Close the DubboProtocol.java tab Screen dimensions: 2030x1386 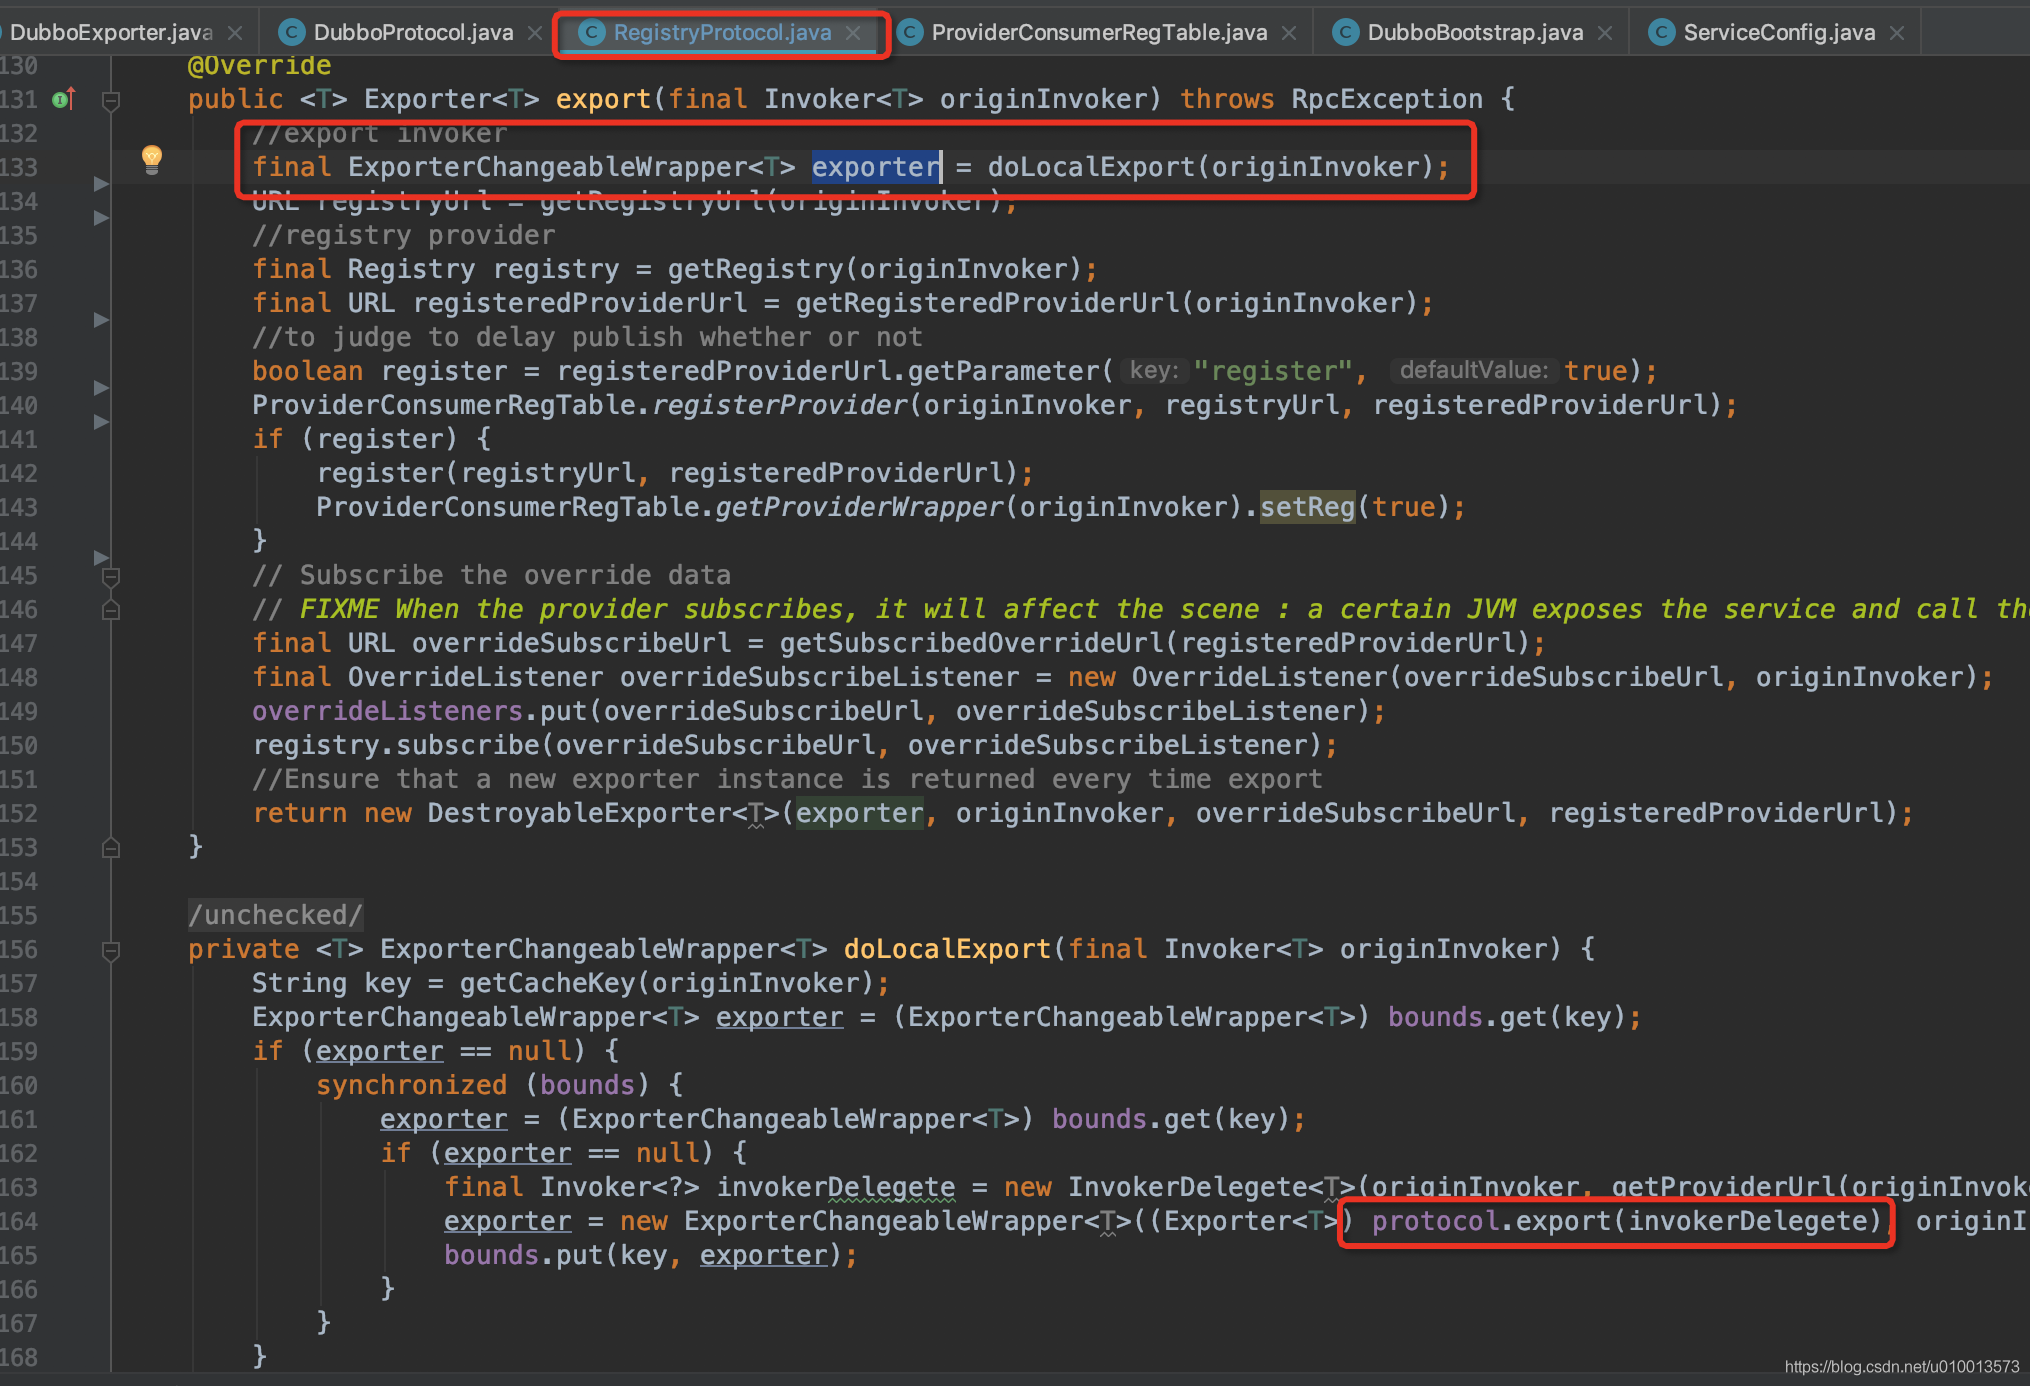click(x=535, y=33)
